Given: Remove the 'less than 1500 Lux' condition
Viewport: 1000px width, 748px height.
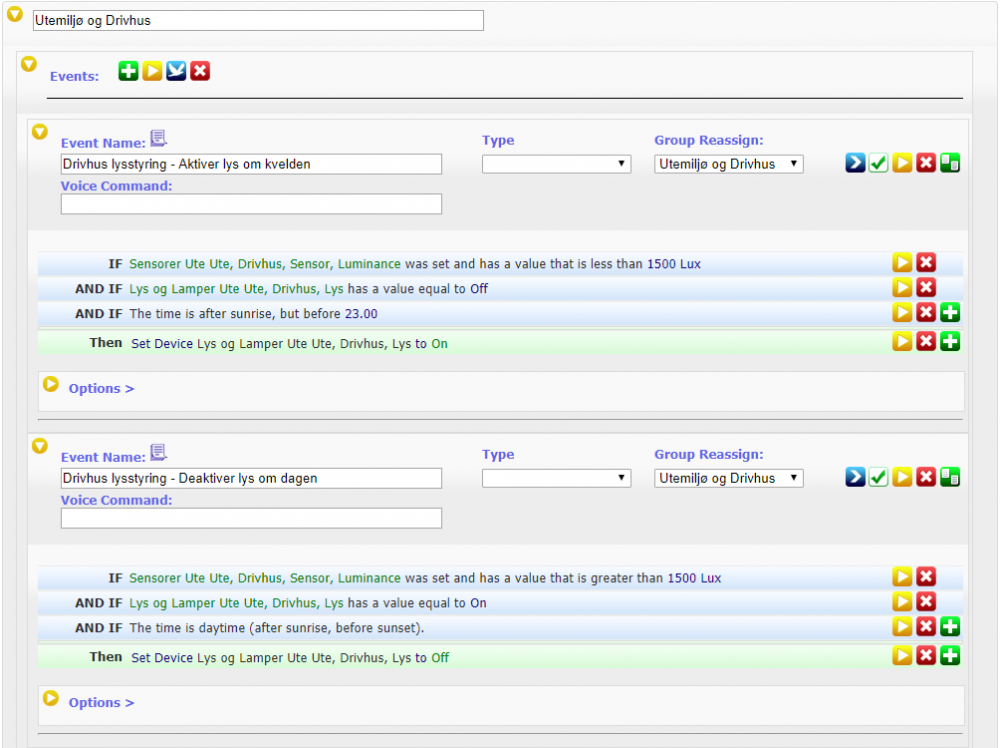Looking at the screenshot, I should [x=926, y=263].
